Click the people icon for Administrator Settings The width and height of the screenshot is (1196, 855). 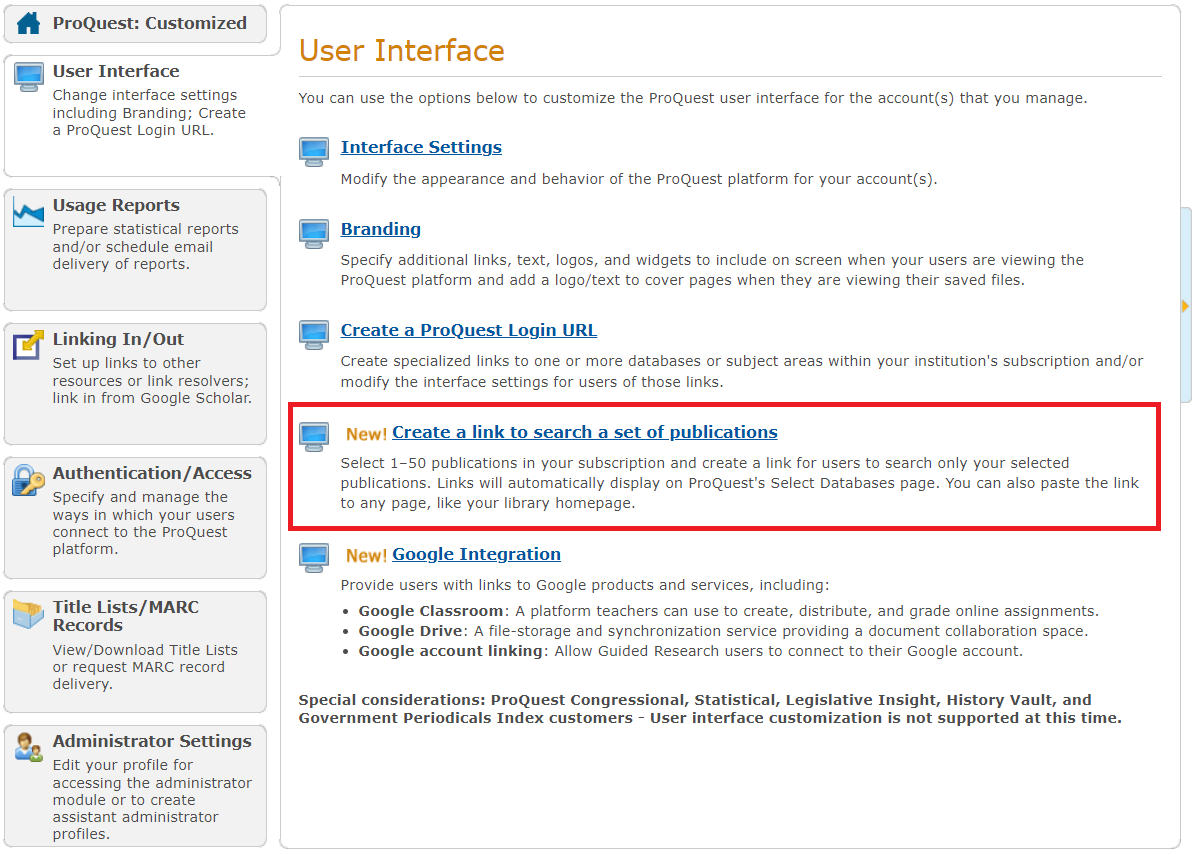coord(28,747)
